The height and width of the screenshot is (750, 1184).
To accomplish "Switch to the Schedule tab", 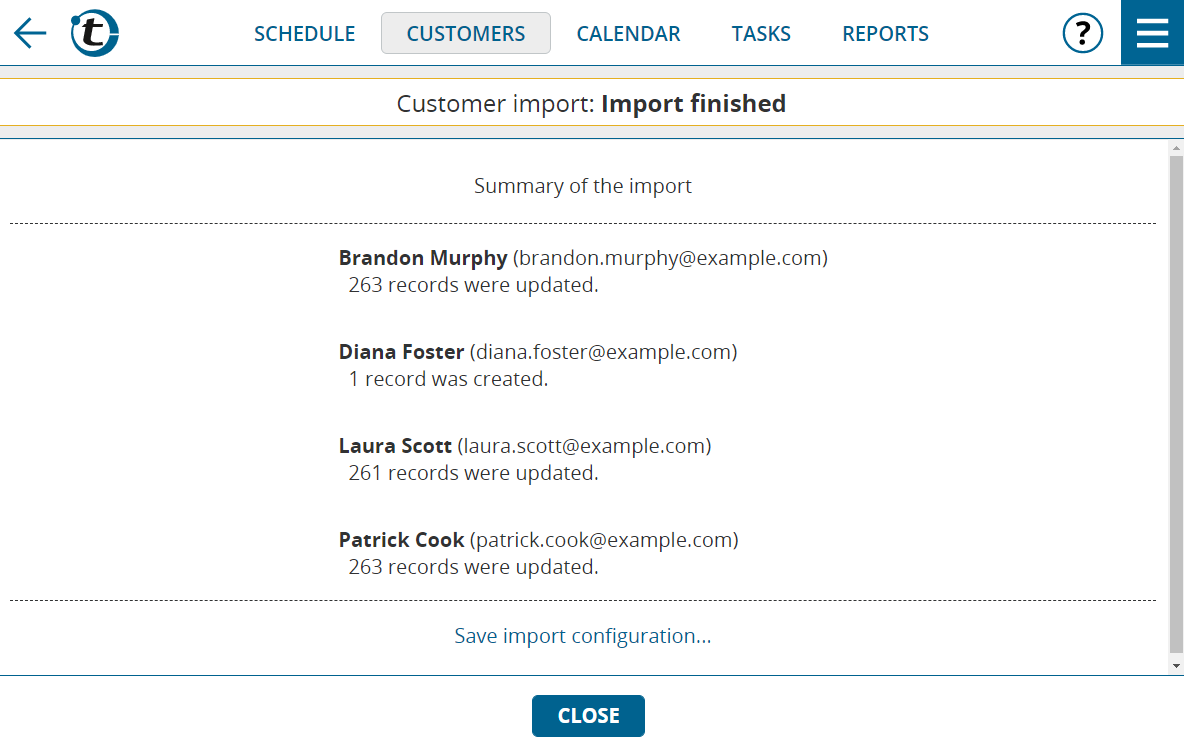I will (x=304, y=33).
